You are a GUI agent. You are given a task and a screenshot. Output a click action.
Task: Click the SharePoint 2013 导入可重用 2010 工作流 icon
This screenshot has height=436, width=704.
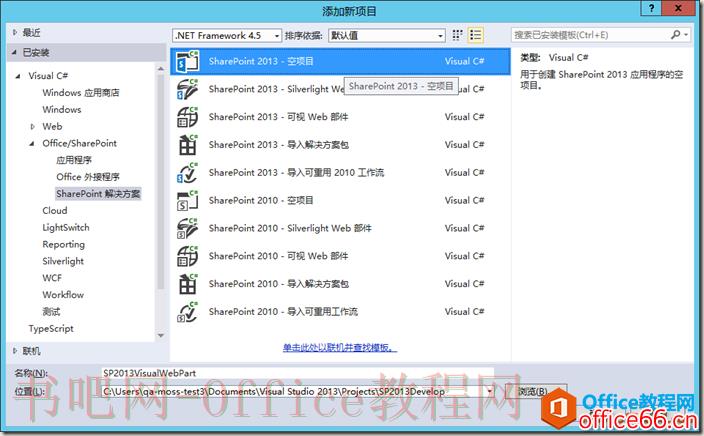(x=188, y=172)
